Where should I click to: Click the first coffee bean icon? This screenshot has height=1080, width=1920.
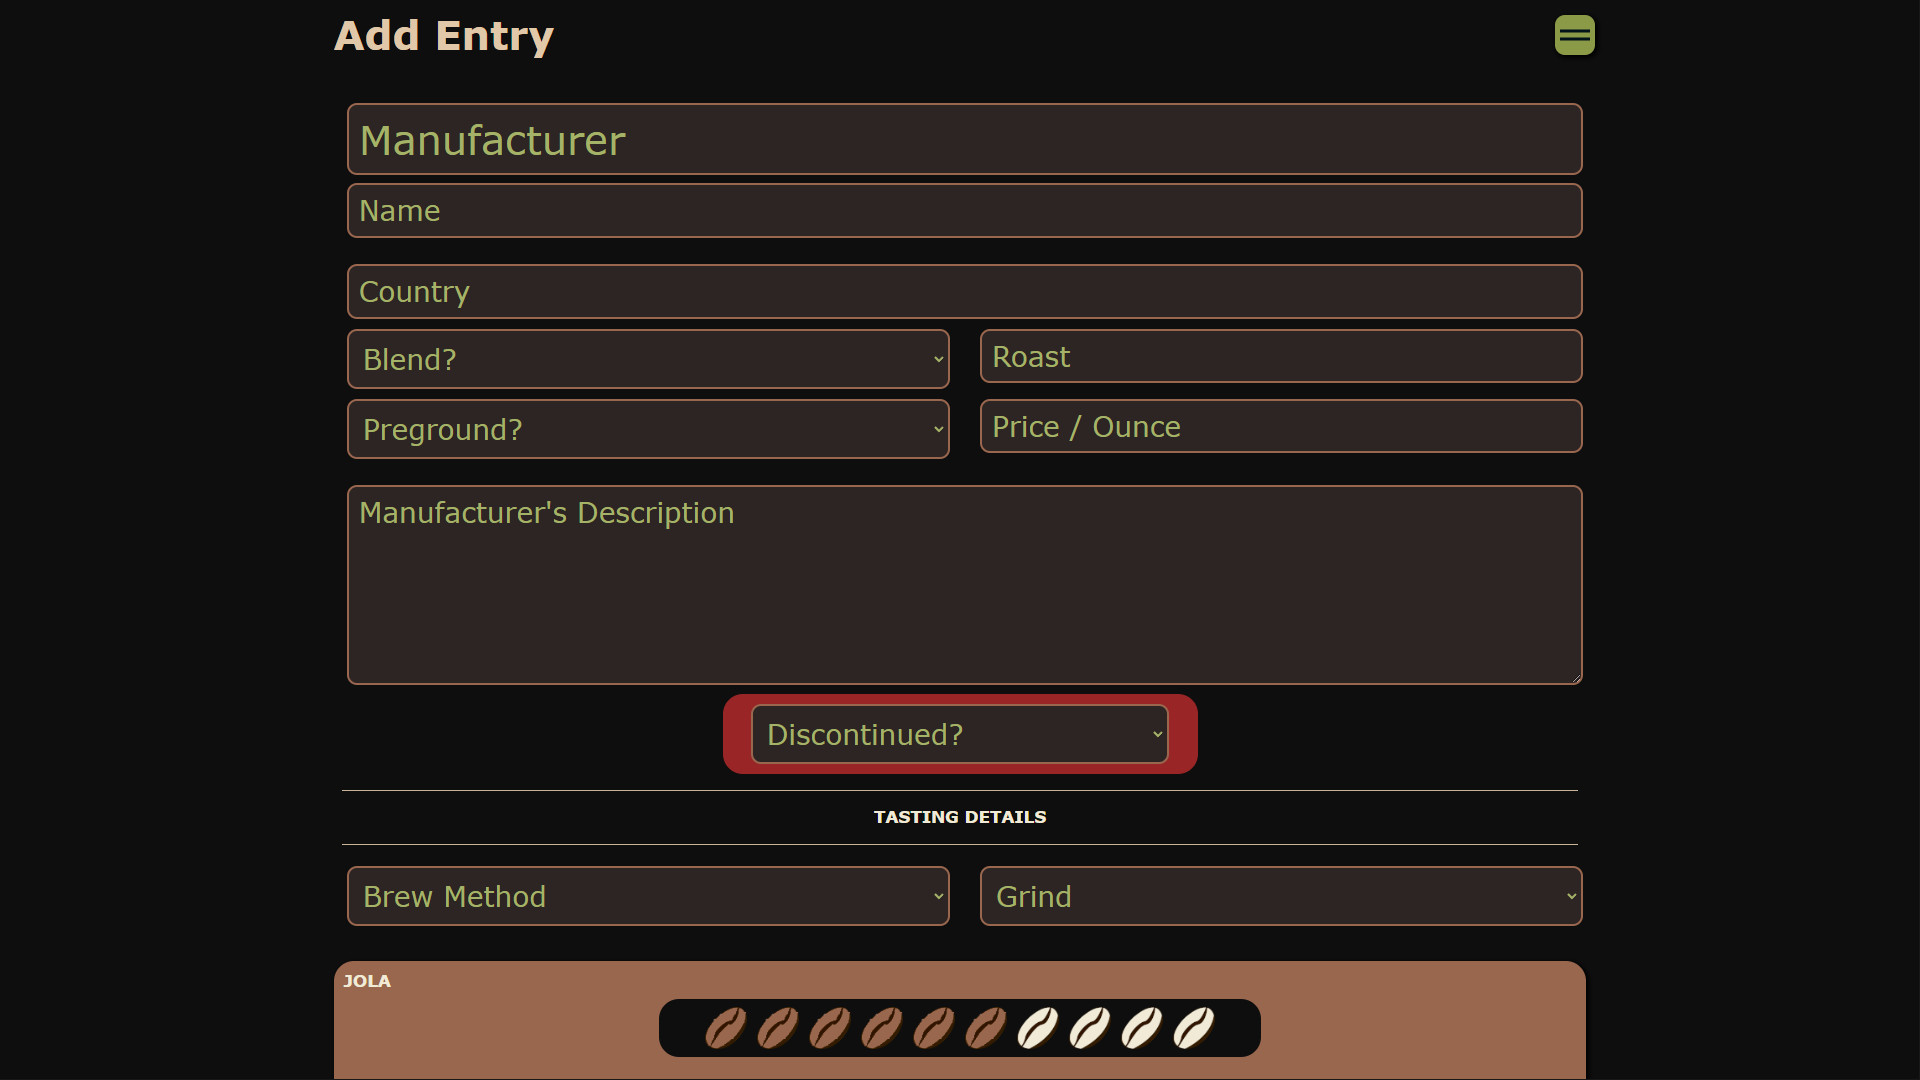pyautogui.click(x=725, y=1029)
